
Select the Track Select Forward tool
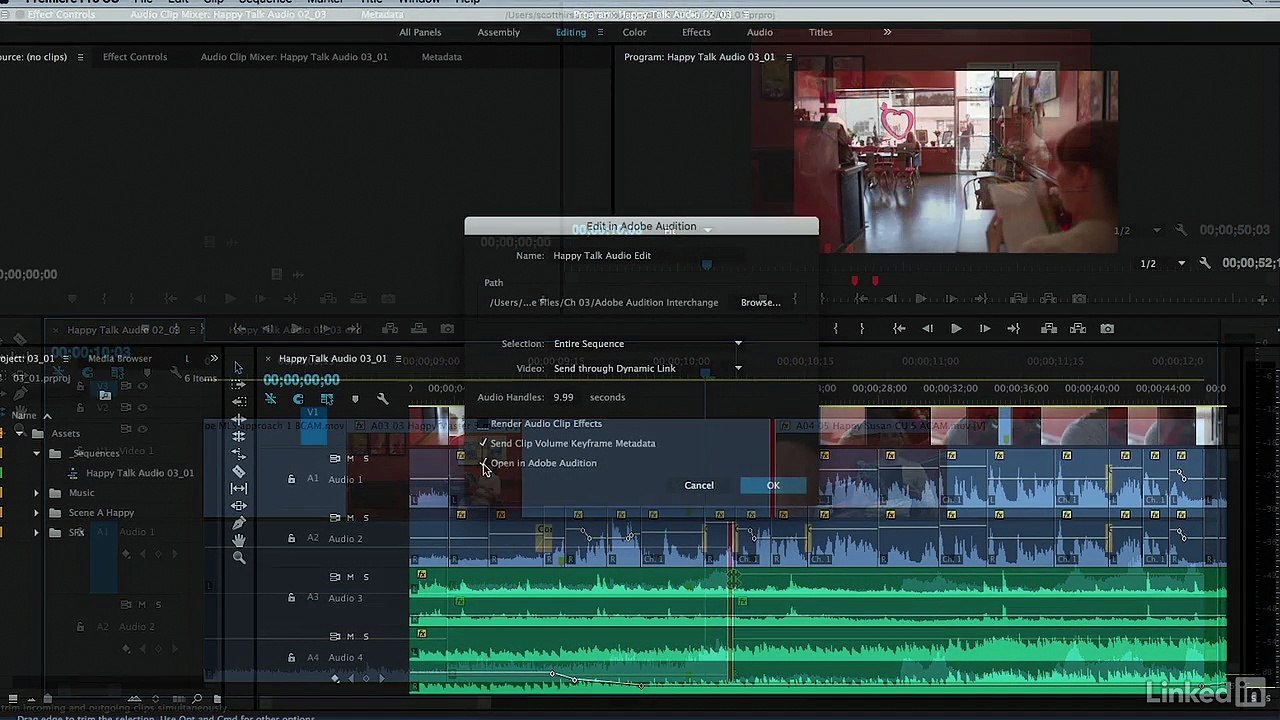239,384
